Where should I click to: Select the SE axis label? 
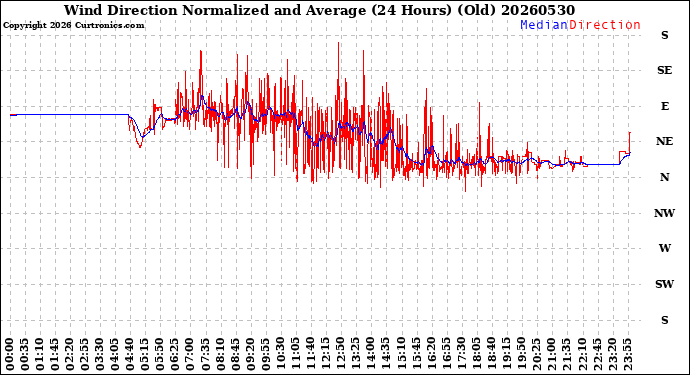(664, 70)
